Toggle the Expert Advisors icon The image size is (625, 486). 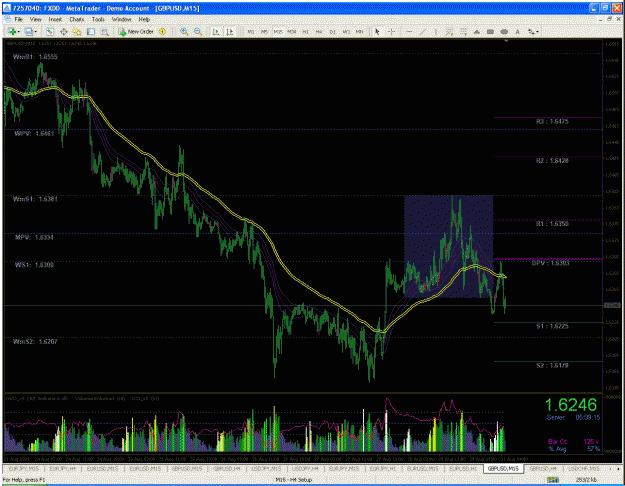[162, 31]
